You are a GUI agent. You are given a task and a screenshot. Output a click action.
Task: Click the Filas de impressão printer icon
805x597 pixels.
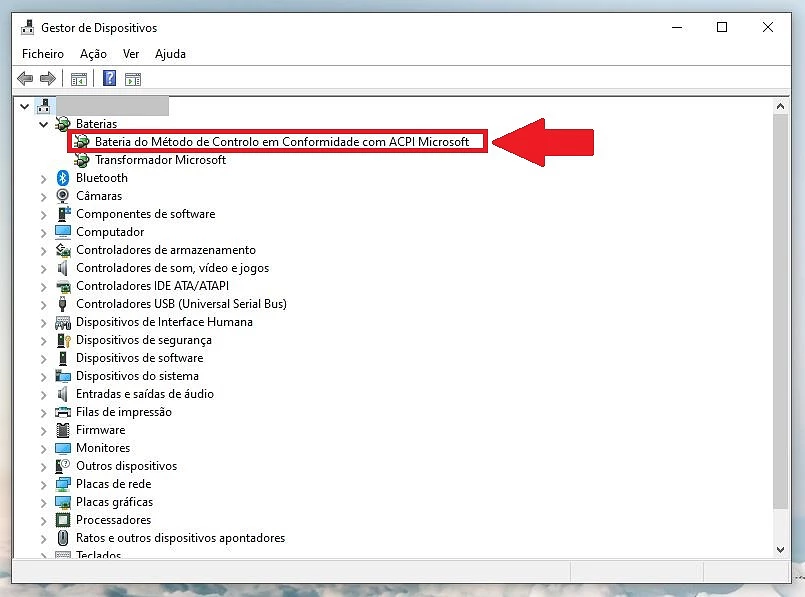(63, 412)
